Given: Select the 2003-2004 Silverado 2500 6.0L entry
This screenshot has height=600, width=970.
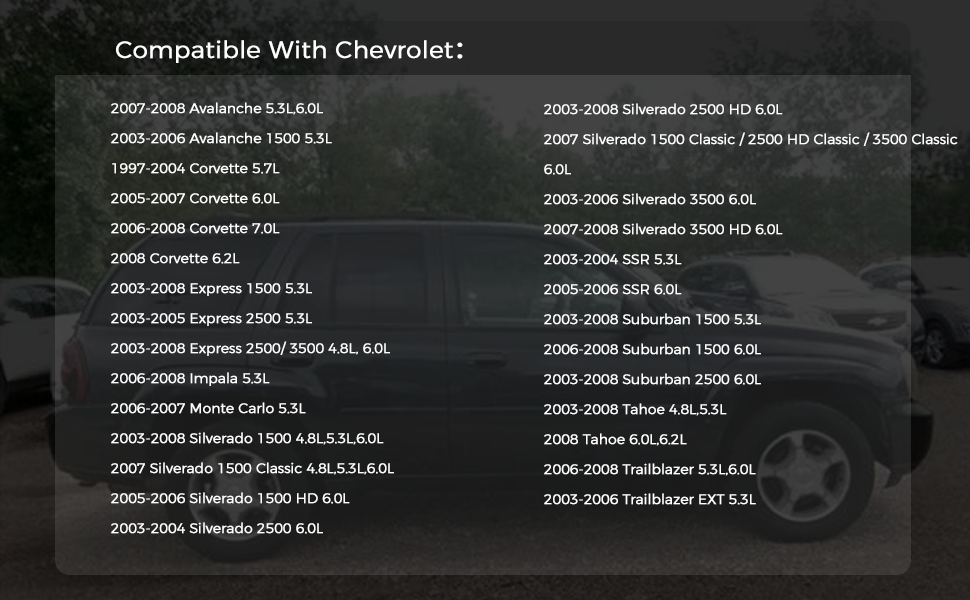Looking at the screenshot, I should tap(217, 528).
